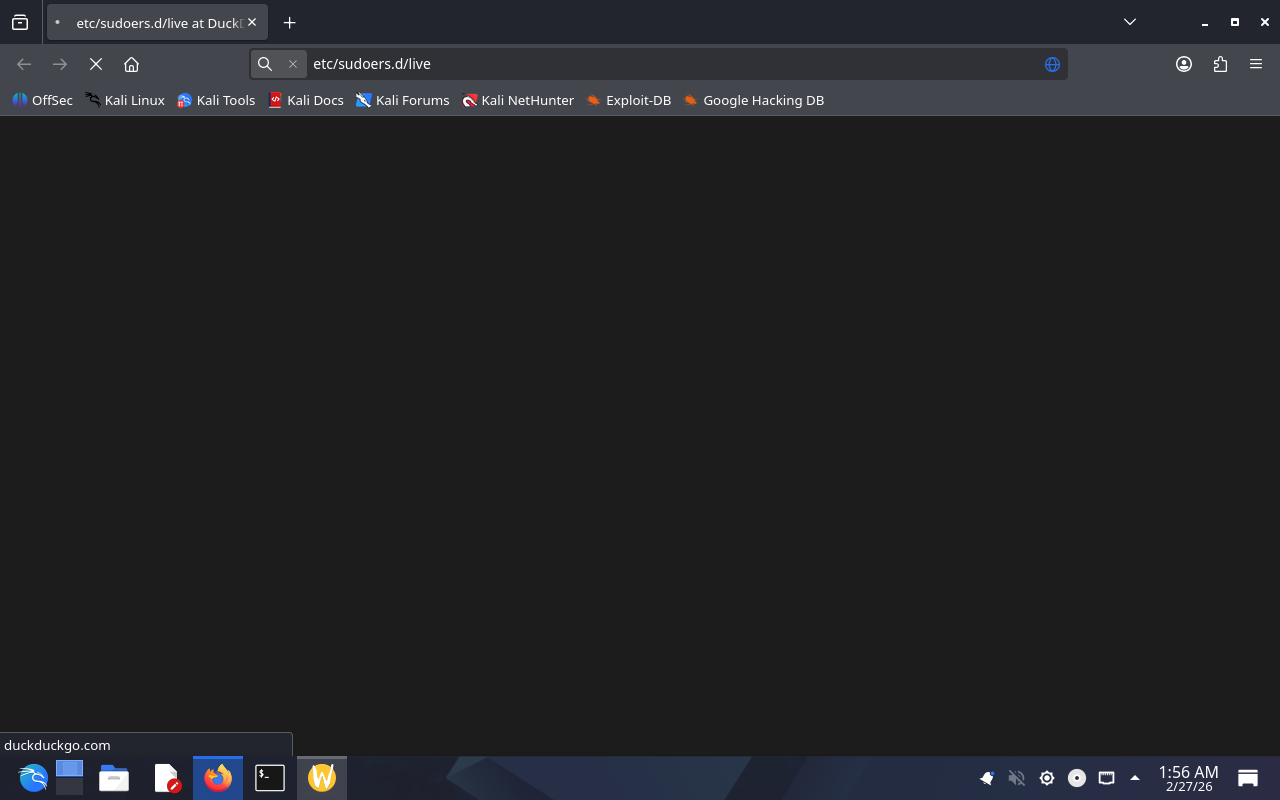The image size is (1280, 800).
Task: Launch the terminal from the taskbar
Action: (270, 778)
